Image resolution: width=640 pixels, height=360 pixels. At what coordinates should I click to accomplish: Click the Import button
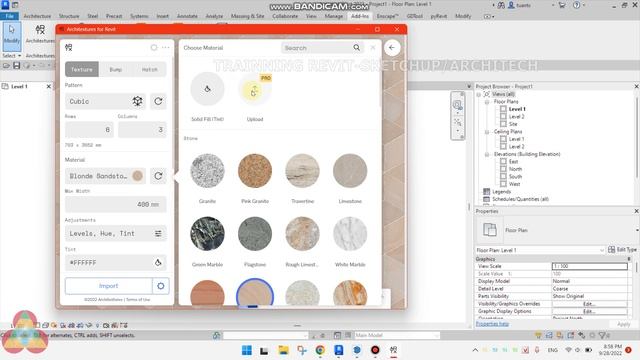[x=109, y=286]
